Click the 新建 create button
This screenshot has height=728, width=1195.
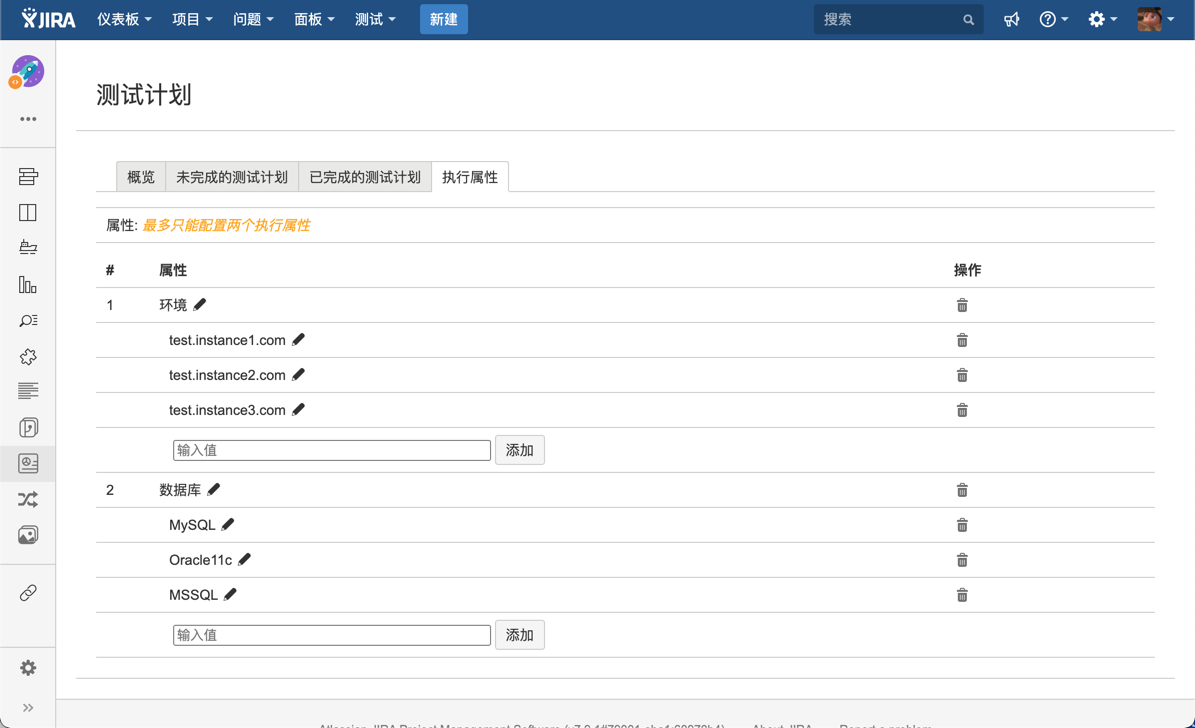pos(443,20)
